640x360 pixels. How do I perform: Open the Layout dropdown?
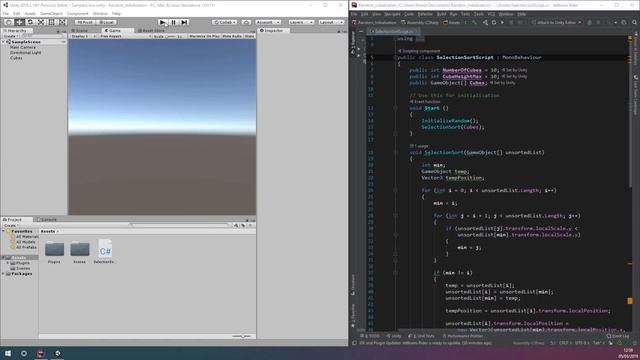[331, 22]
